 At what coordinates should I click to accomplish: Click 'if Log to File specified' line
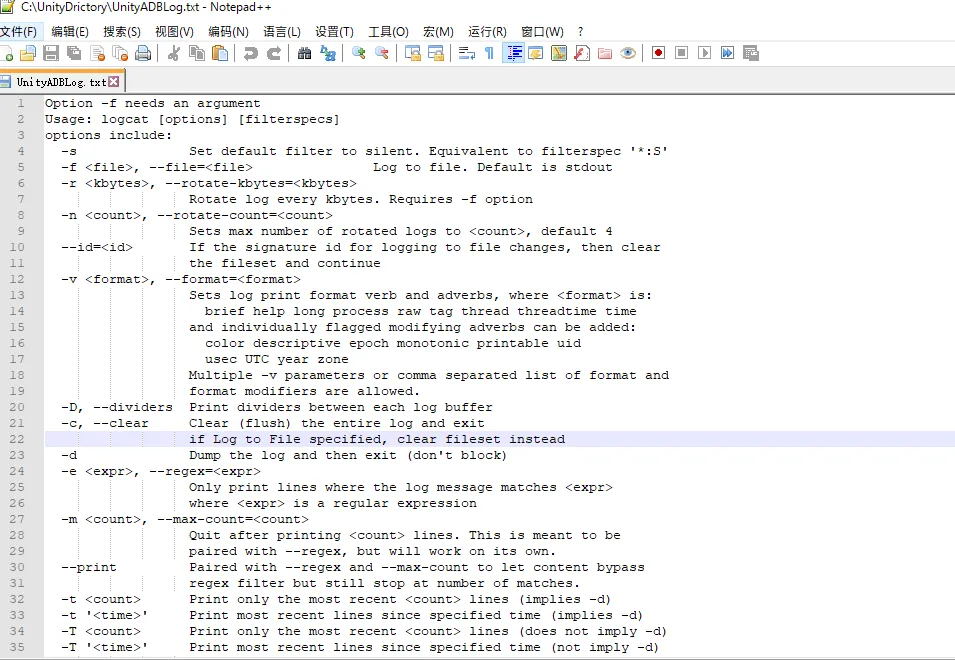[377, 439]
